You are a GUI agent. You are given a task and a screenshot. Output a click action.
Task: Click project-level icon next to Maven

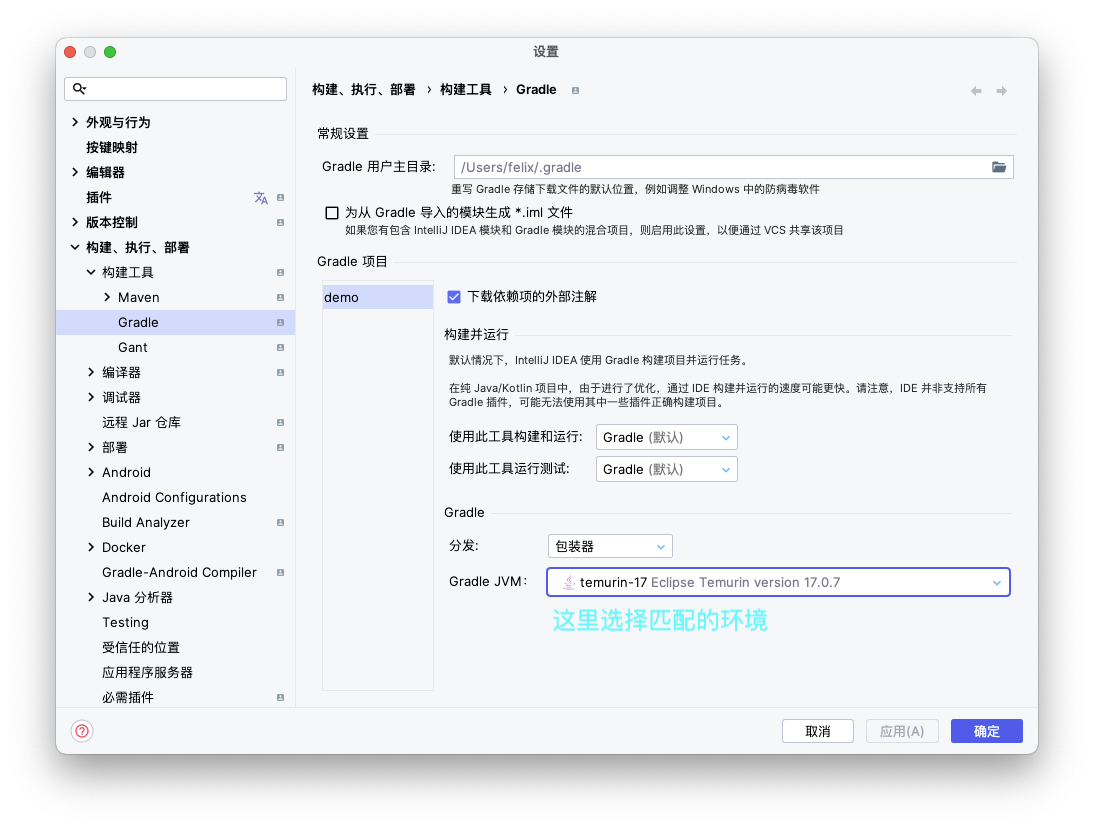coord(280,298)
